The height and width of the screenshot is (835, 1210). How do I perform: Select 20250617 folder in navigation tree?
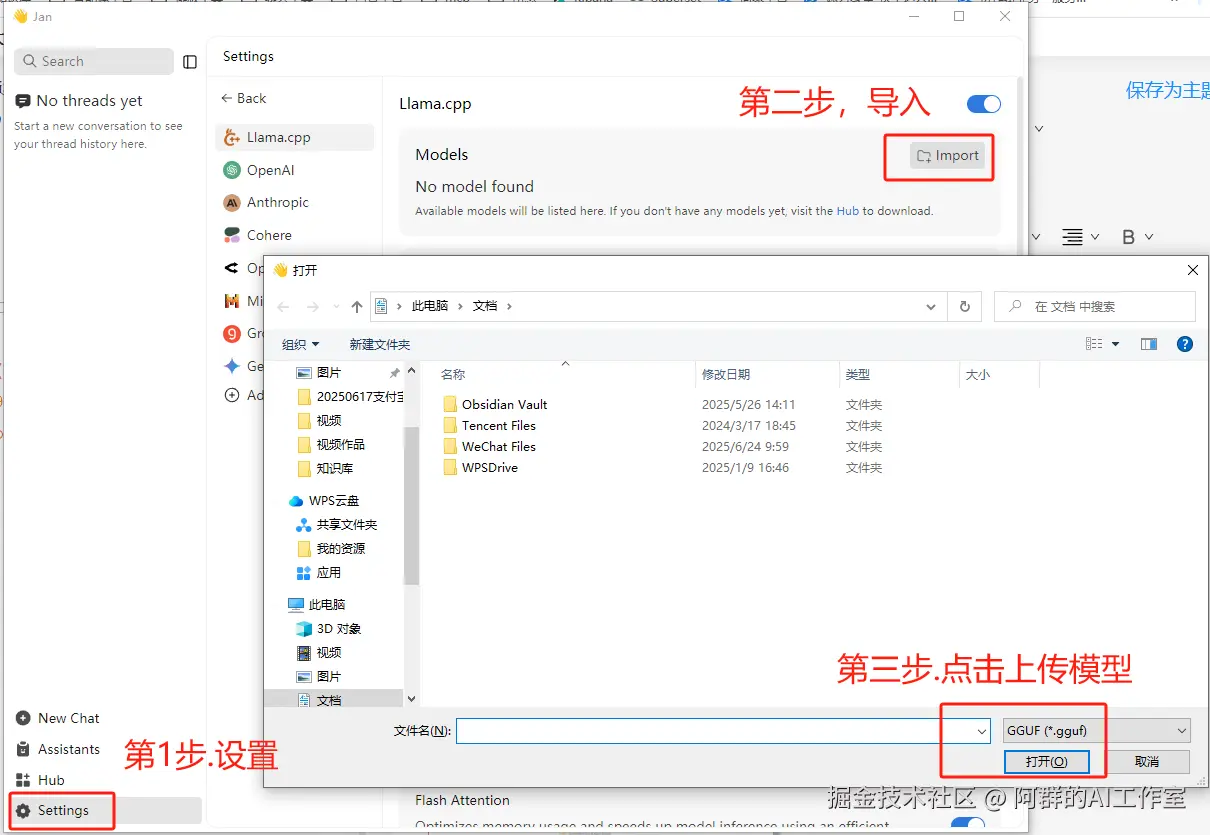(x=350, y=396)
